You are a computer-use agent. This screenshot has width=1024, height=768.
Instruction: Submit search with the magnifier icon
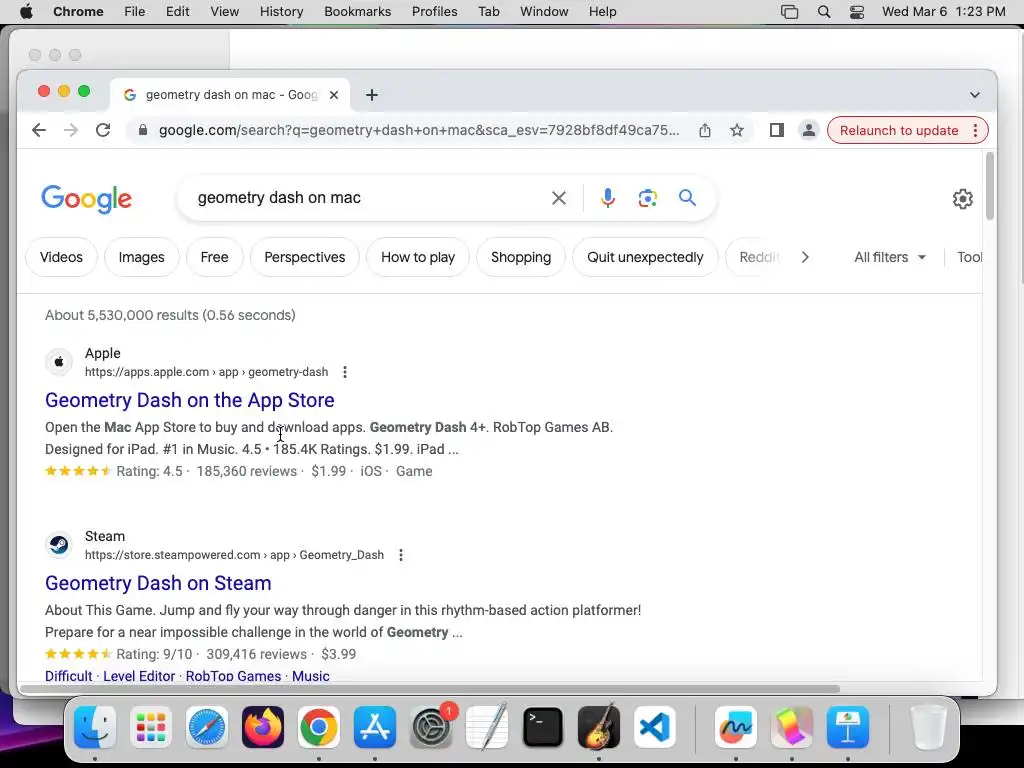click(x=687, y=197)
